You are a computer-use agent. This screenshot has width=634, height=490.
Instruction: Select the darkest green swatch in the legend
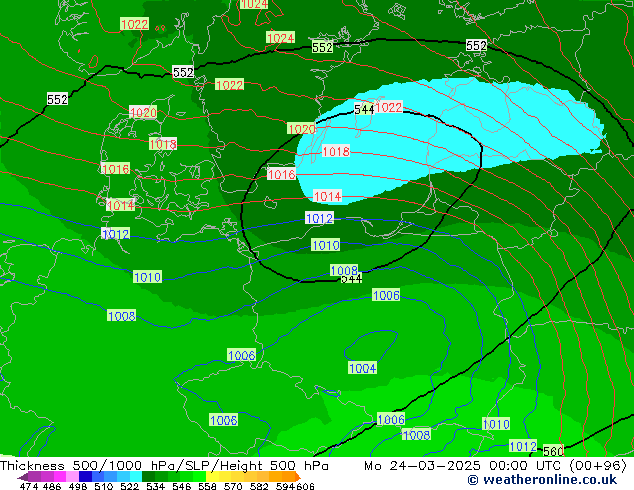click(x=148, y=476)
